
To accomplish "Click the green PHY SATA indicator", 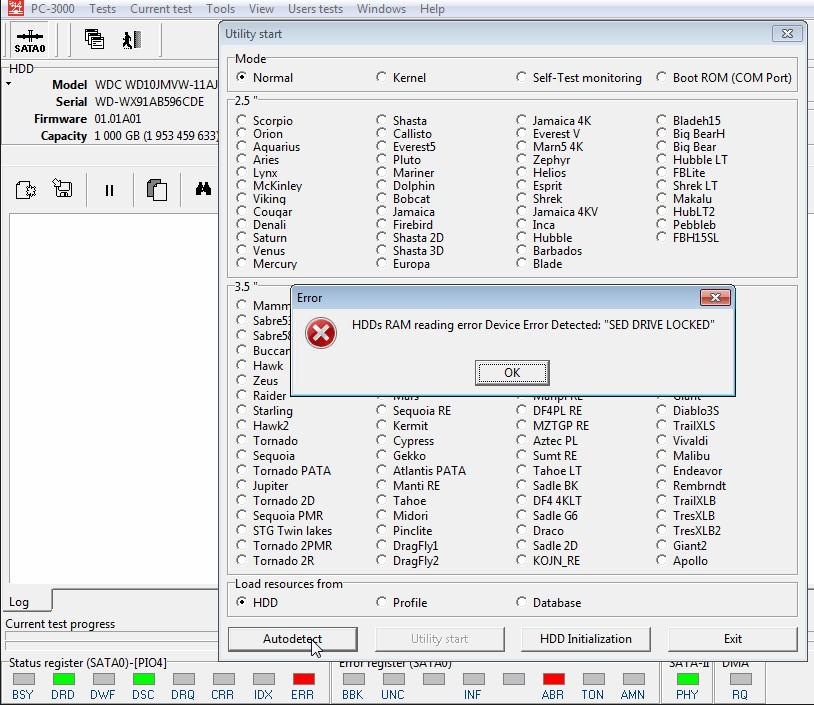I will (x=687, y=679).
